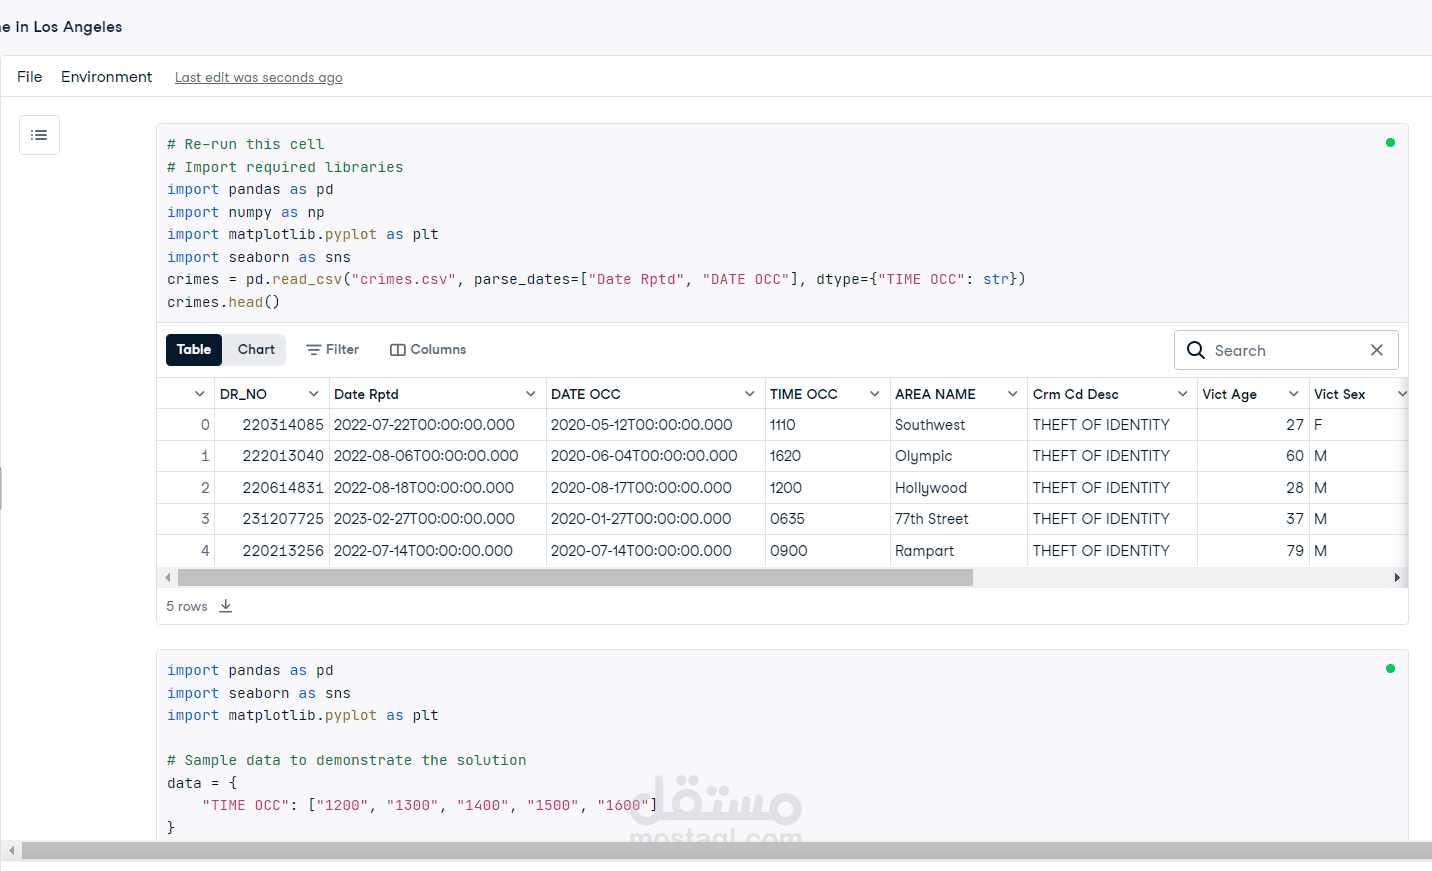Screen dimensions: 1432x871
Task: Open the Vict Age column dropdown
Action: tap(1294, 394)
